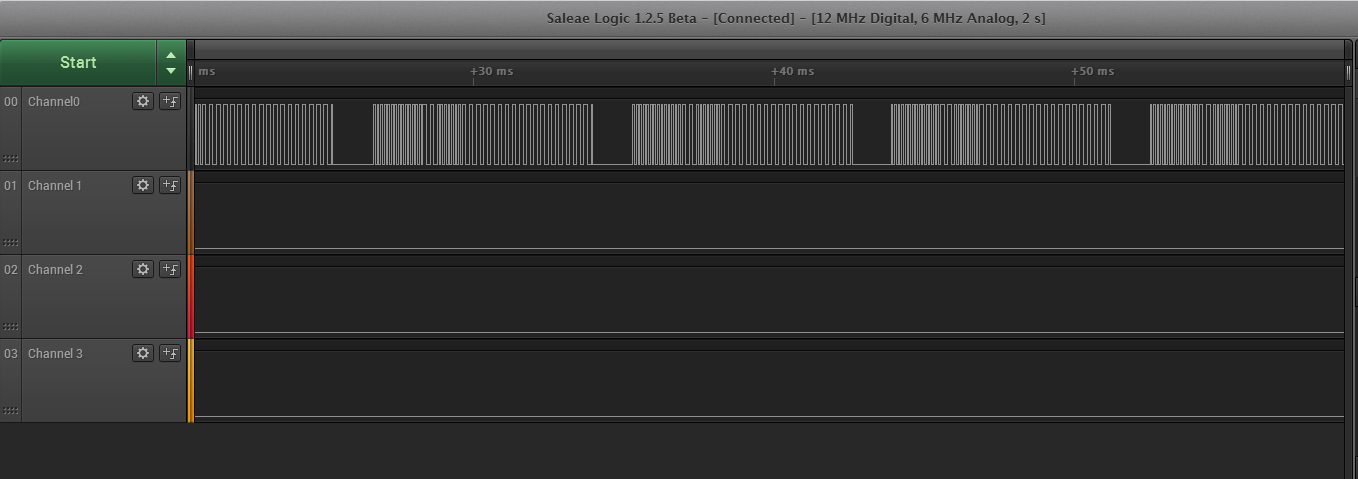Click channel index 01 label

click(x=11, y=185)
